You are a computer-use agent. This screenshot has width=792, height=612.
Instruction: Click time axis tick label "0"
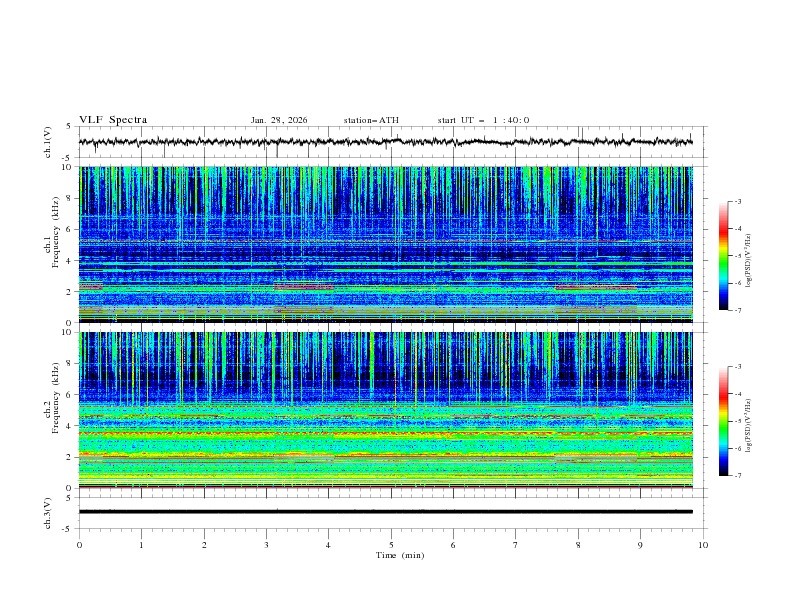pos(79,545)
